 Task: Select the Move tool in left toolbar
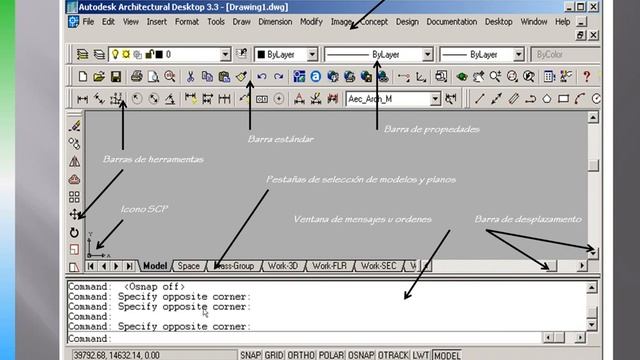pyautogui.click(x=74, y=214)
